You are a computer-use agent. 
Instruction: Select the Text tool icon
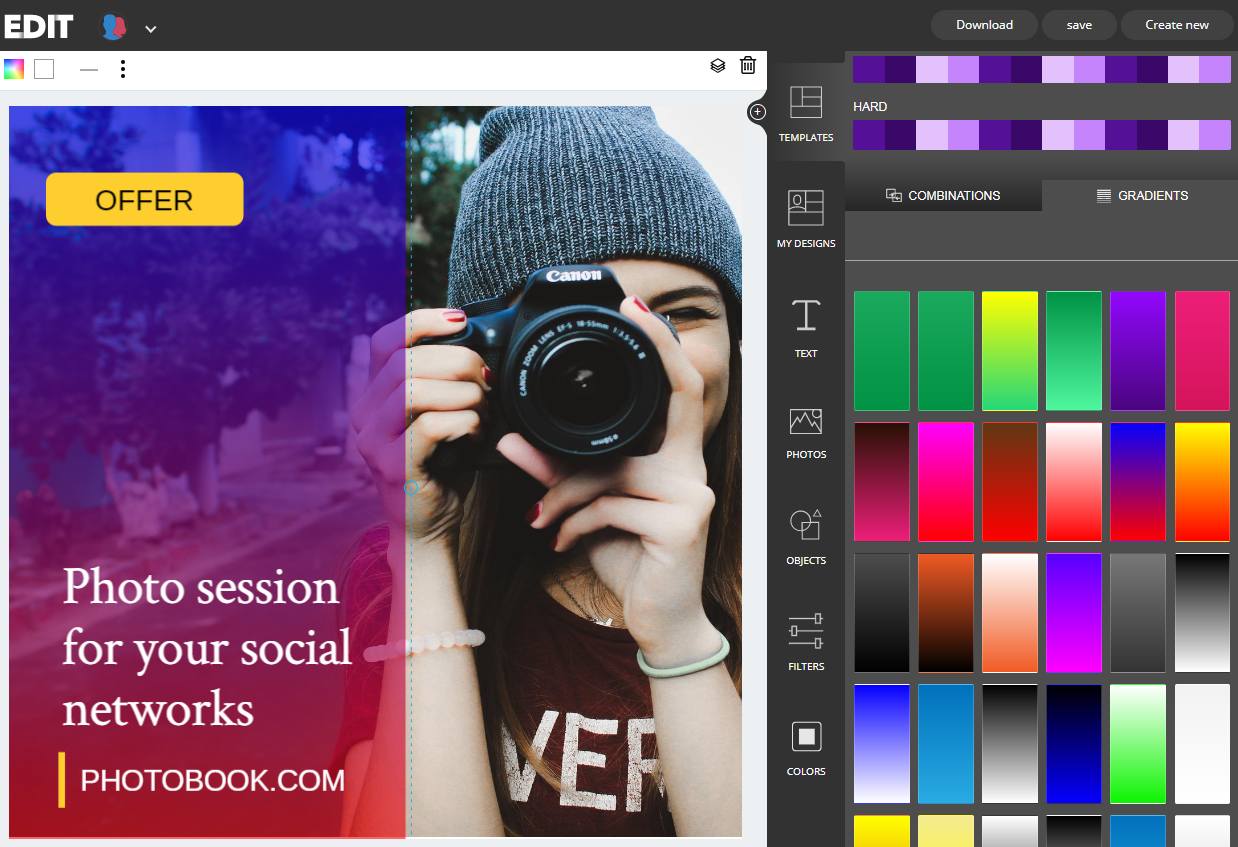coord(806,315)
